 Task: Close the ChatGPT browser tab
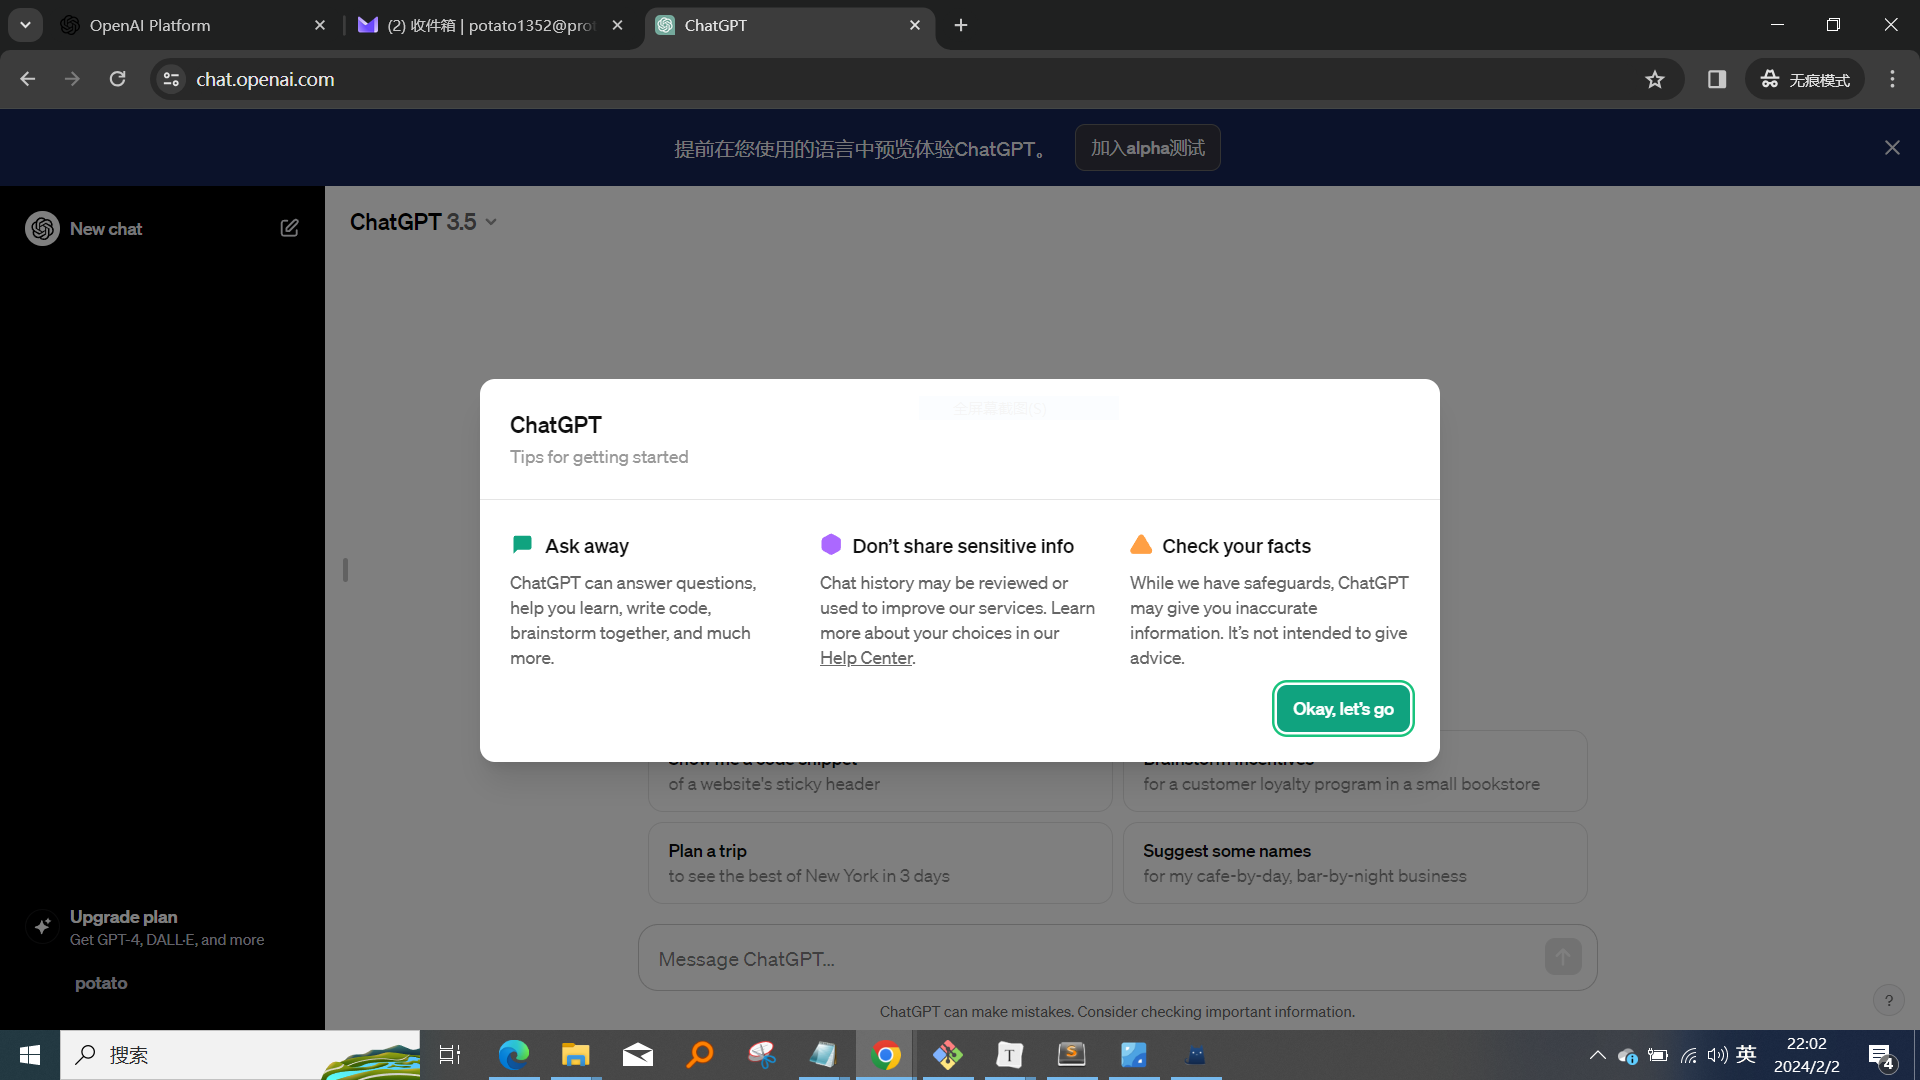coord(915,25)
